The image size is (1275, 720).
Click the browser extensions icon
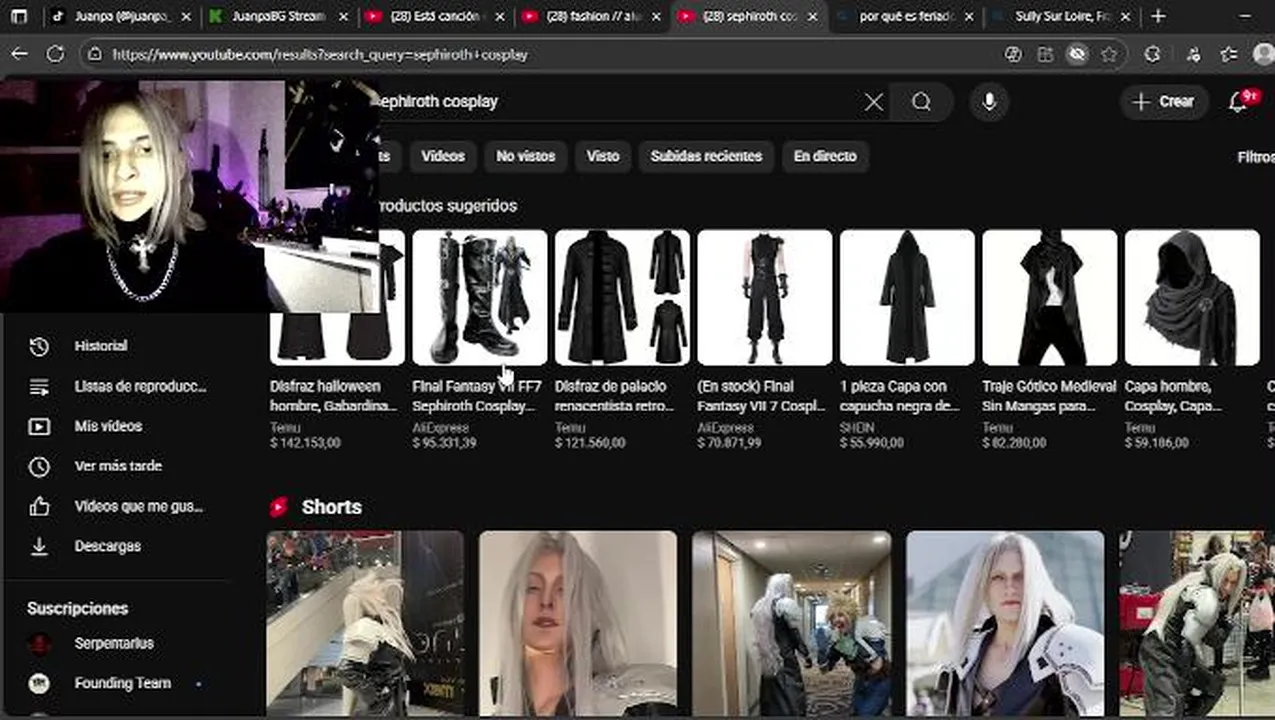[1152, 54]
